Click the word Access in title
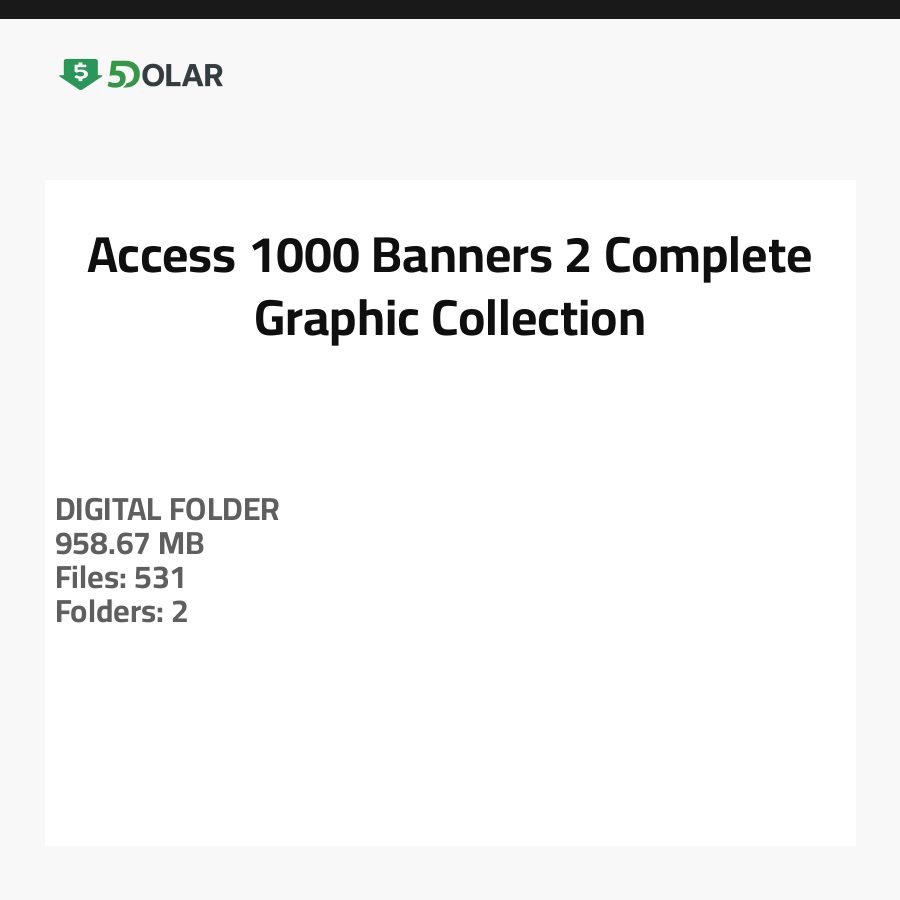 point(161,256)
